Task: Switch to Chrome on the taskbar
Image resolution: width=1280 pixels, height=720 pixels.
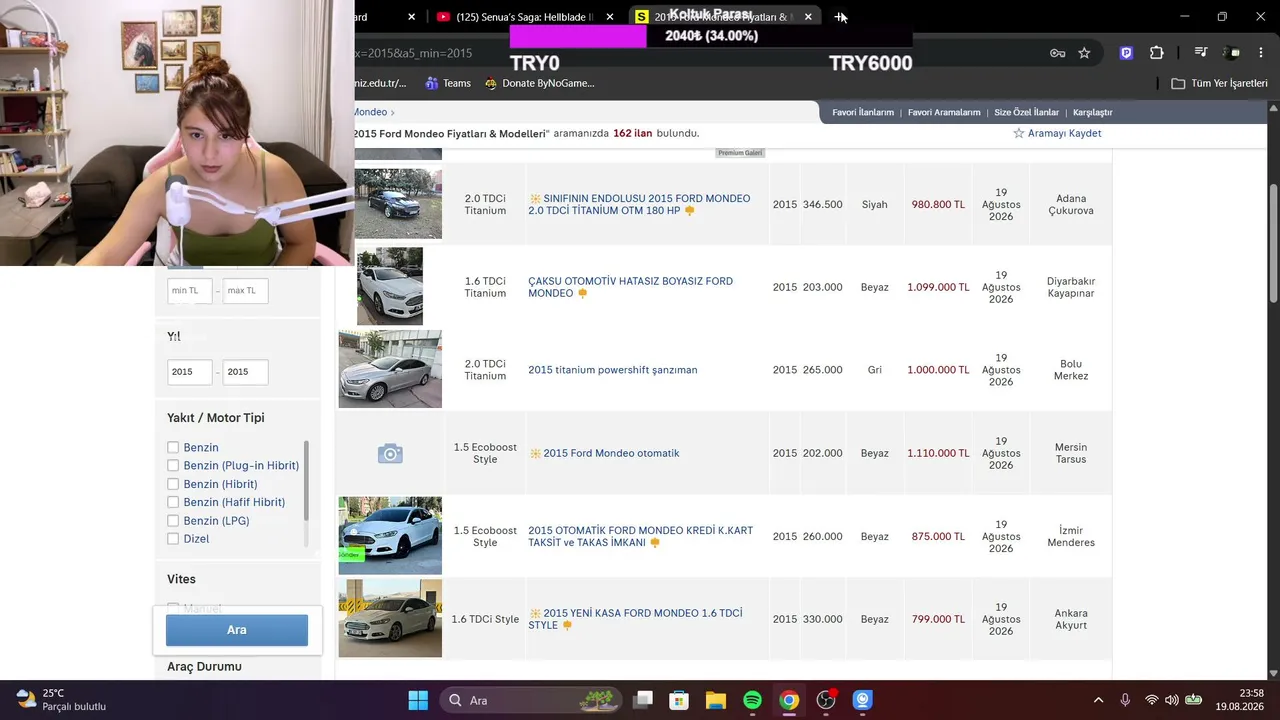Action: pos(789,700)
